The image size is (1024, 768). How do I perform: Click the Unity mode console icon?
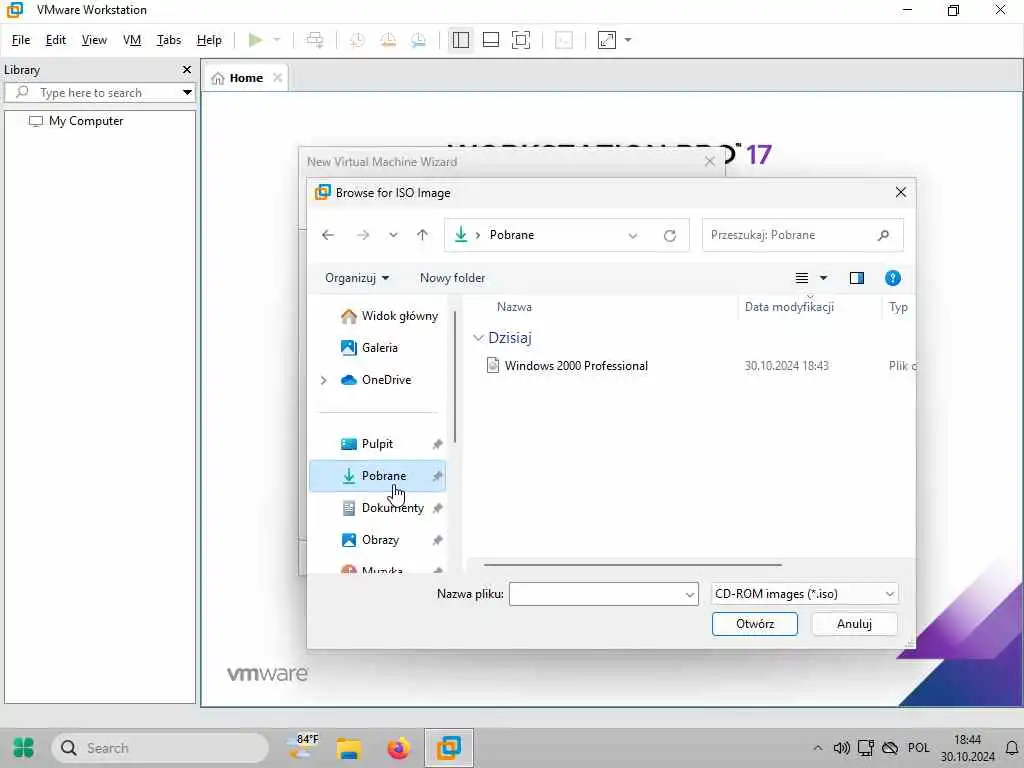[564, 40]
